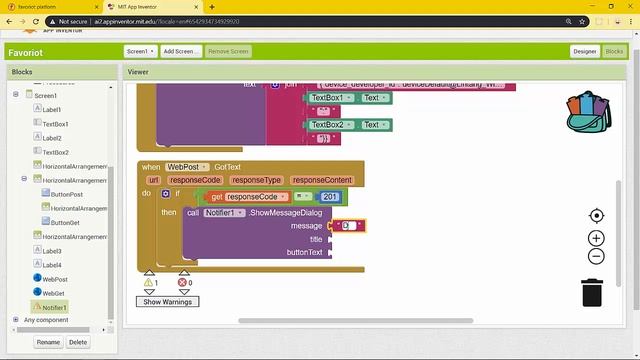Zoom out with the minus icon

(x=596, y=256)
